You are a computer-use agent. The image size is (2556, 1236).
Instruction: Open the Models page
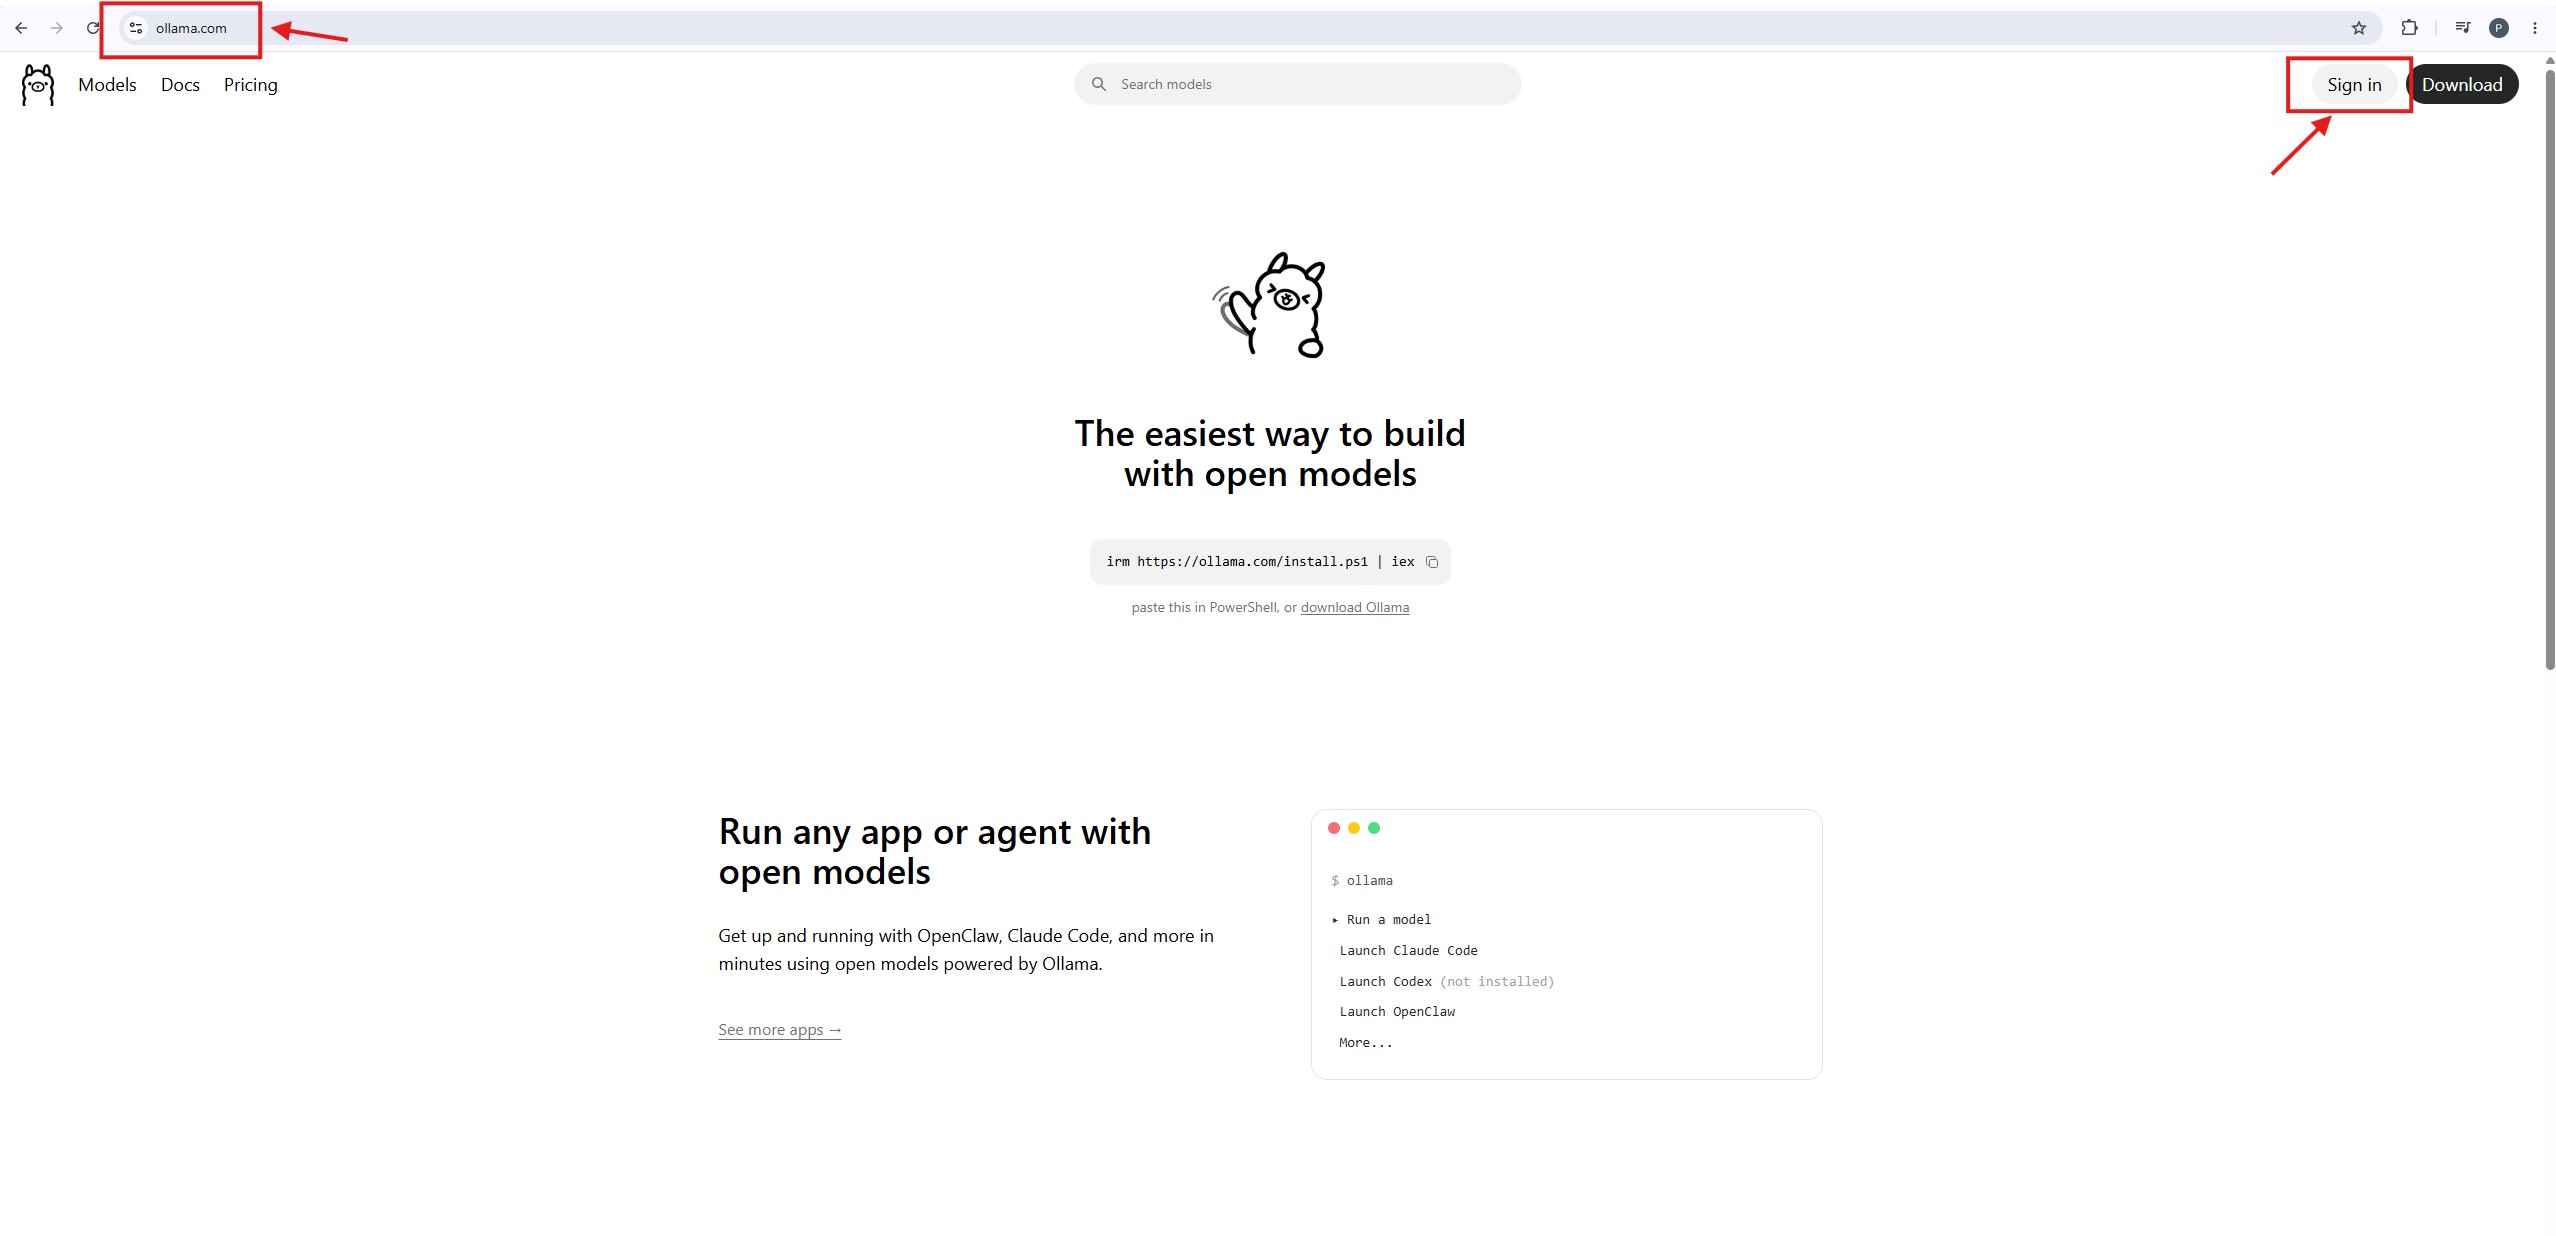click(x=107, y=85)
